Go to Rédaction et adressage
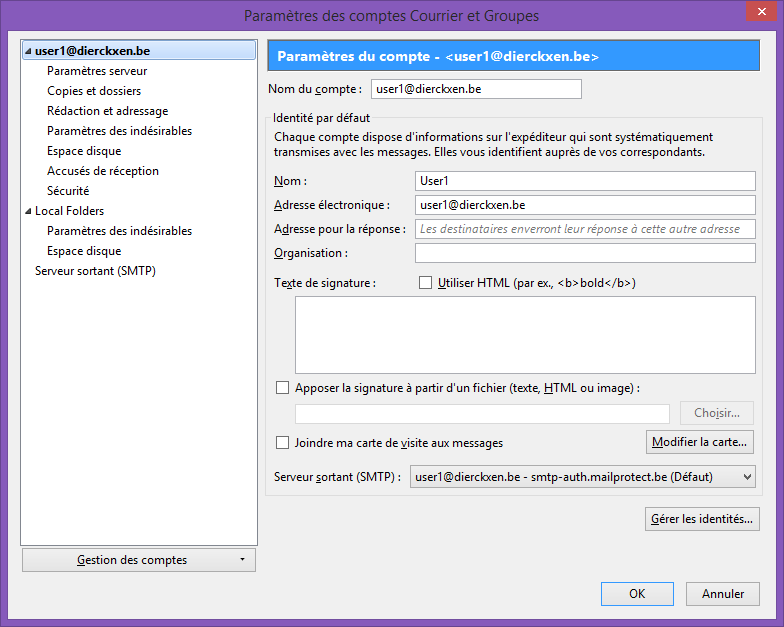The width and height of the screenshot is (784, 627). pyautogui.click(x=107, y=111)
